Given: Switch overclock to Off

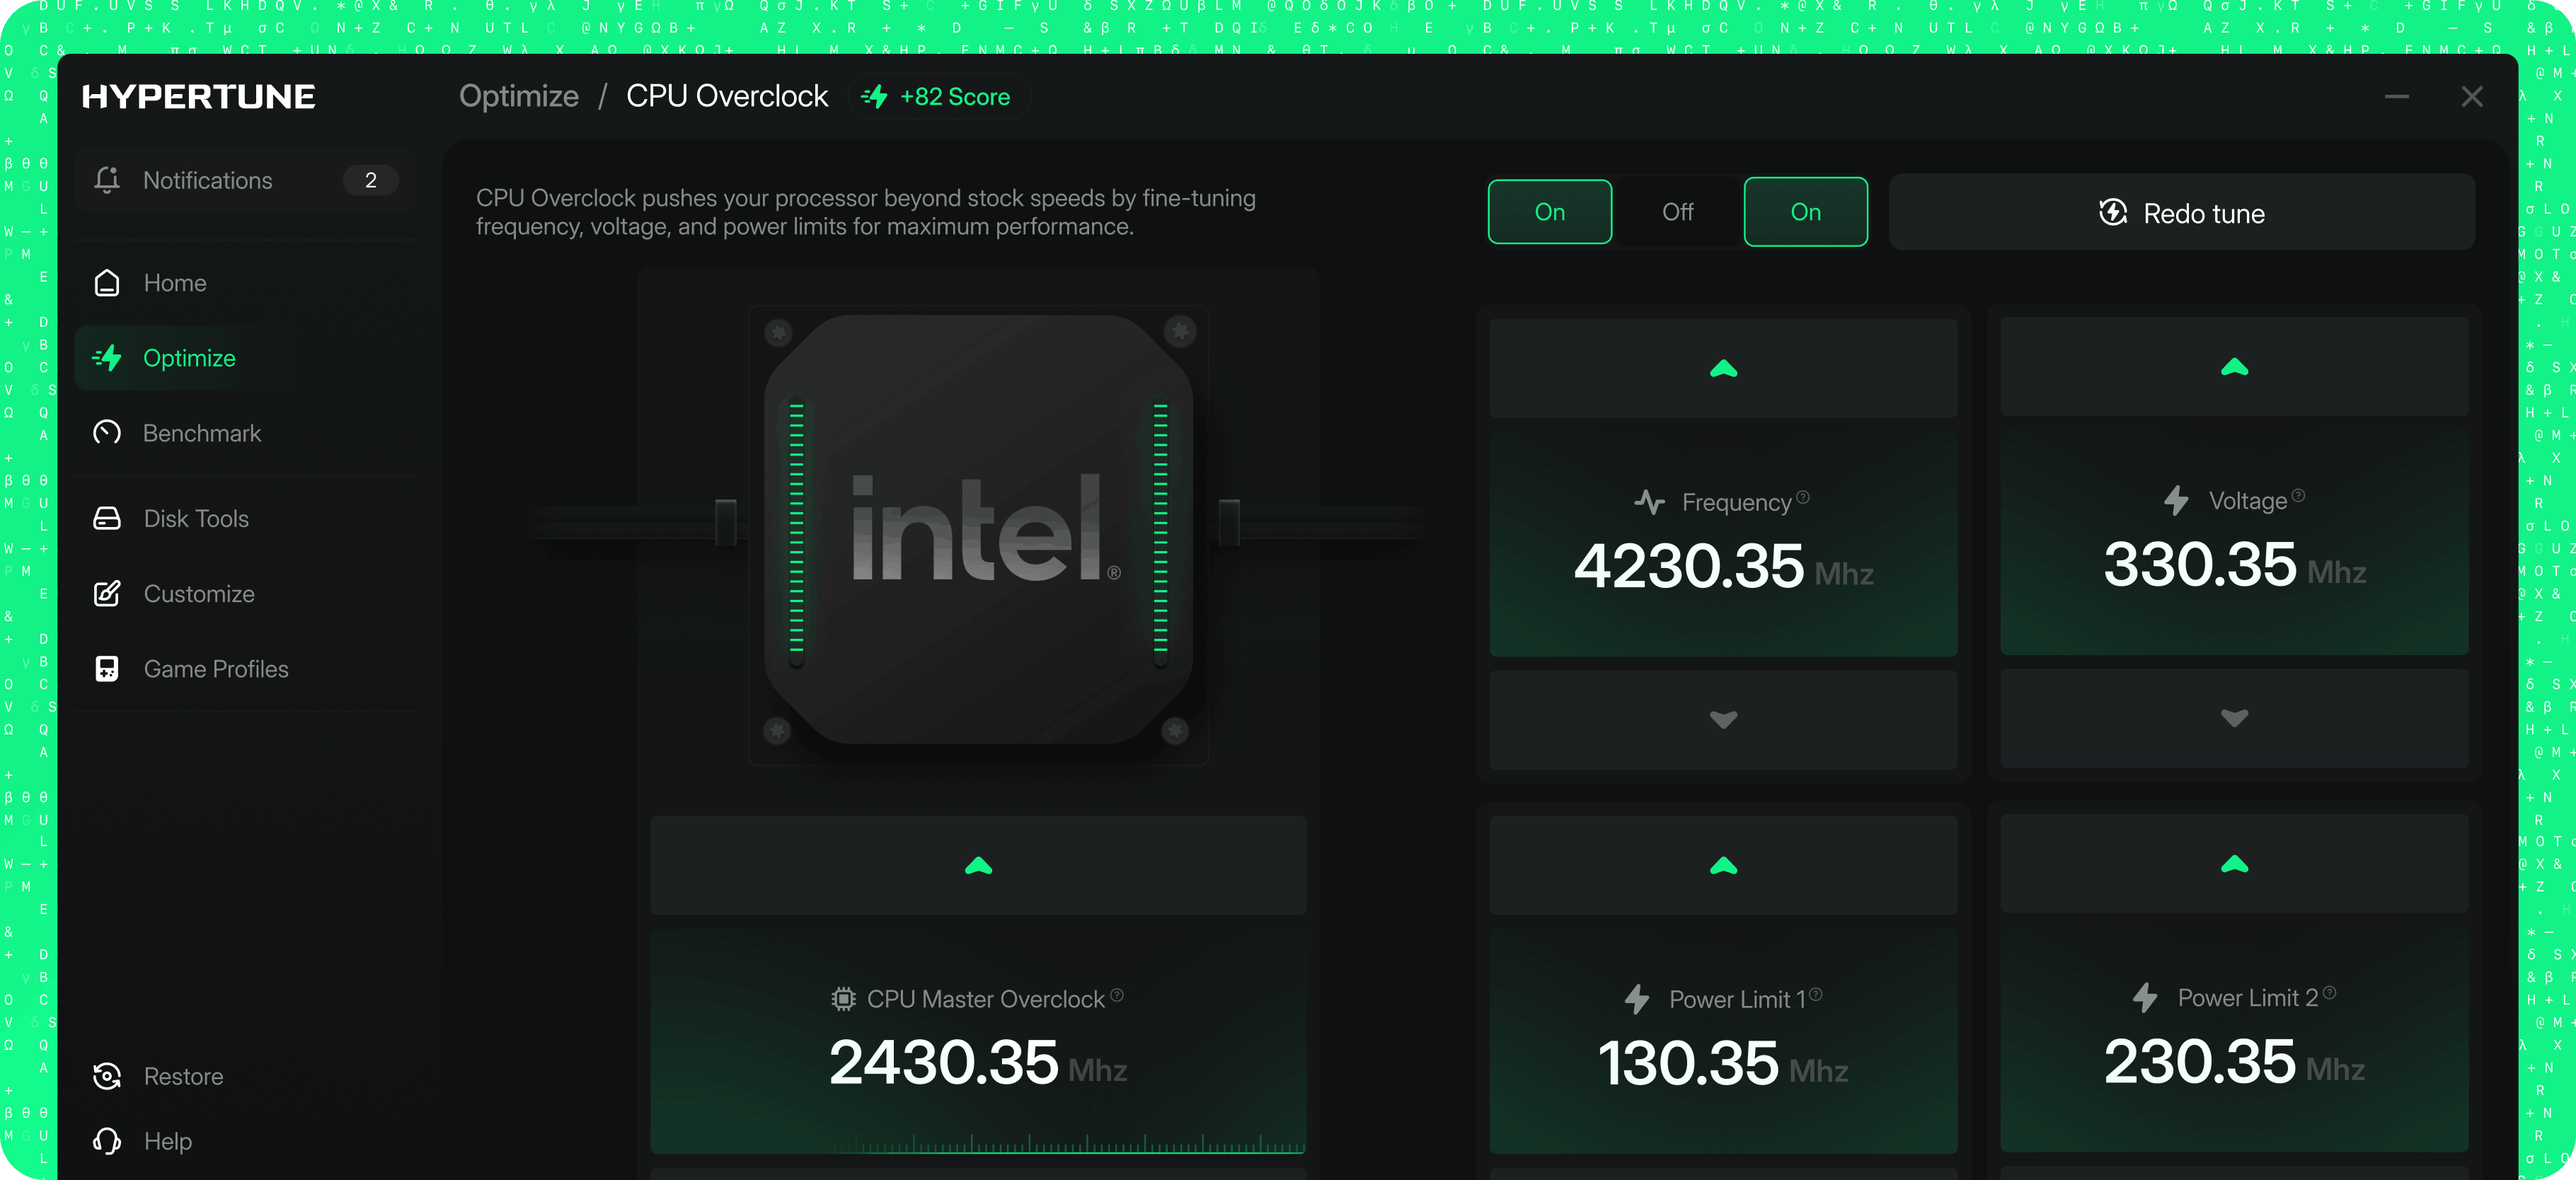Looking at the screenshot, I should pos(1678,212).
